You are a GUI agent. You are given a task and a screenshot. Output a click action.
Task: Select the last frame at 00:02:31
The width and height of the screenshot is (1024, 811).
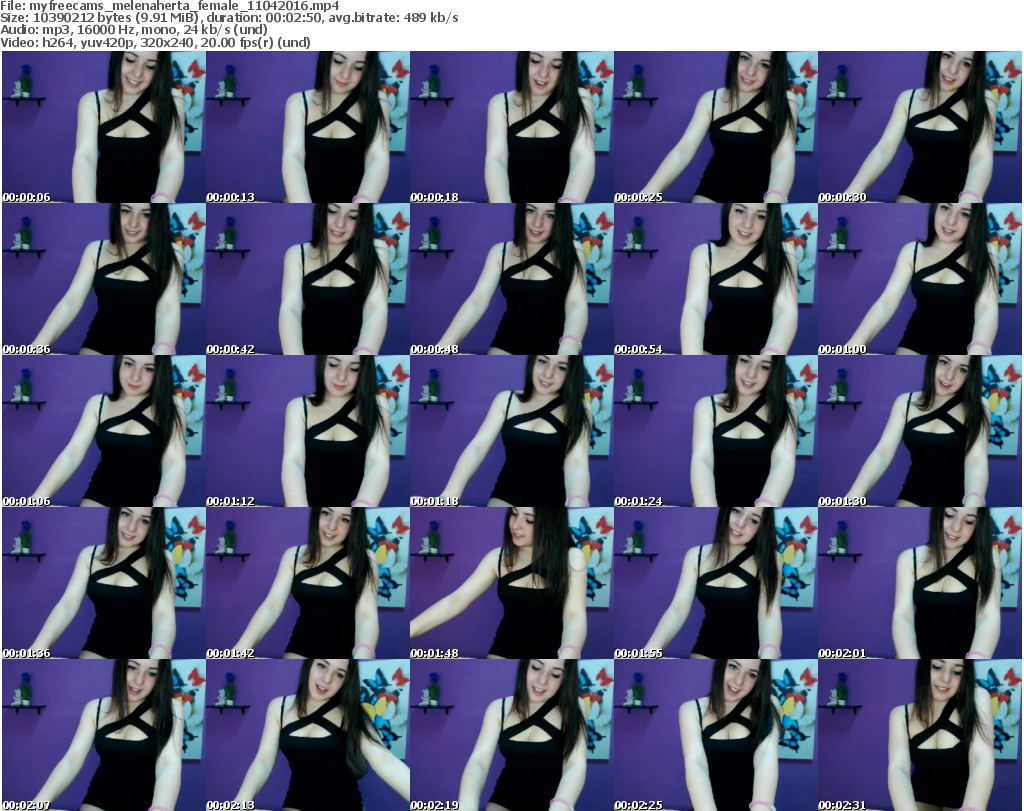click(x=920, y=735)
